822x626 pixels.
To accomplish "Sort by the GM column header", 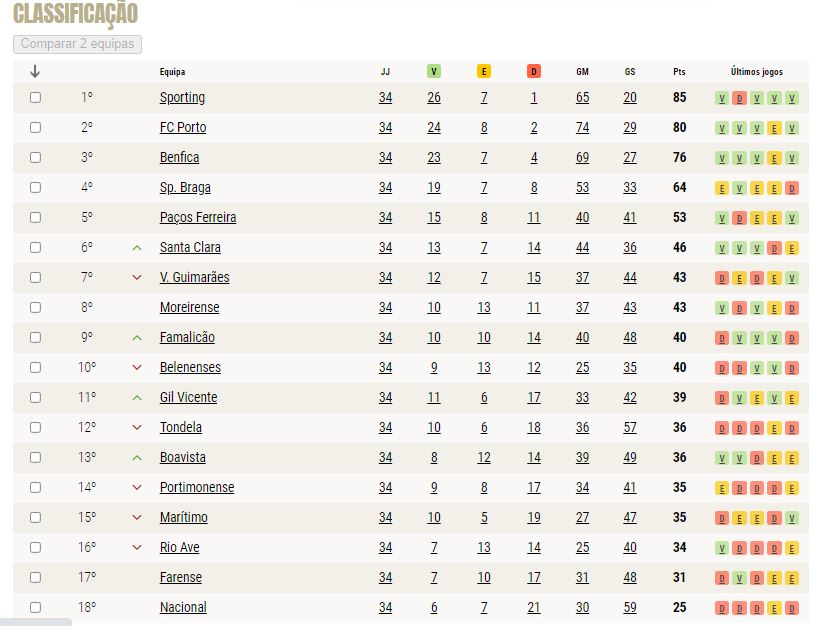I will point(582,72).
